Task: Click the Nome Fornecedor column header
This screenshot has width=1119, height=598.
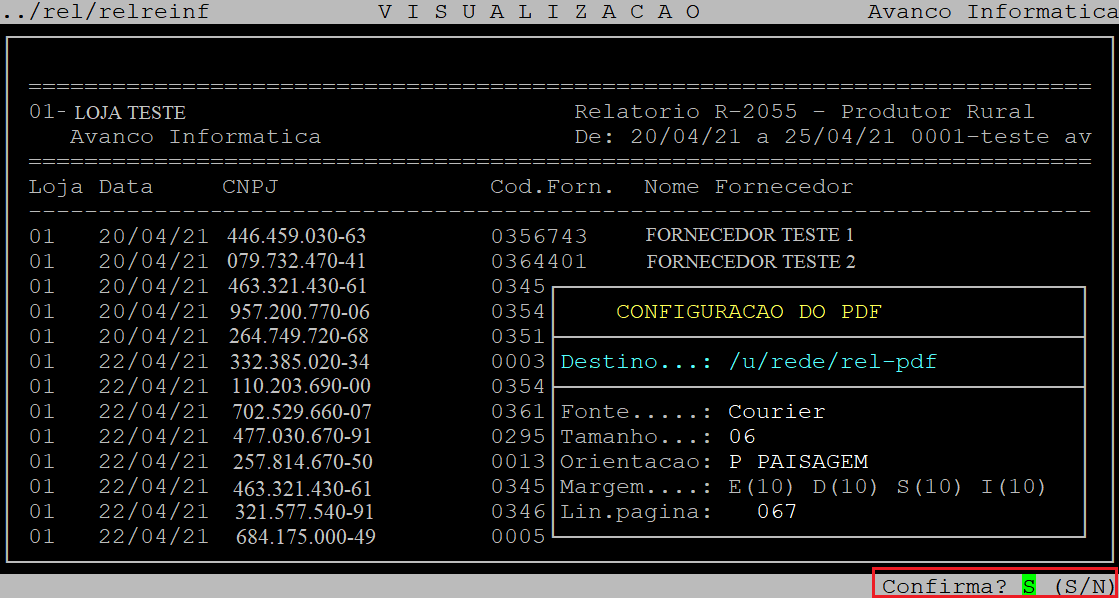Action: 748,187
